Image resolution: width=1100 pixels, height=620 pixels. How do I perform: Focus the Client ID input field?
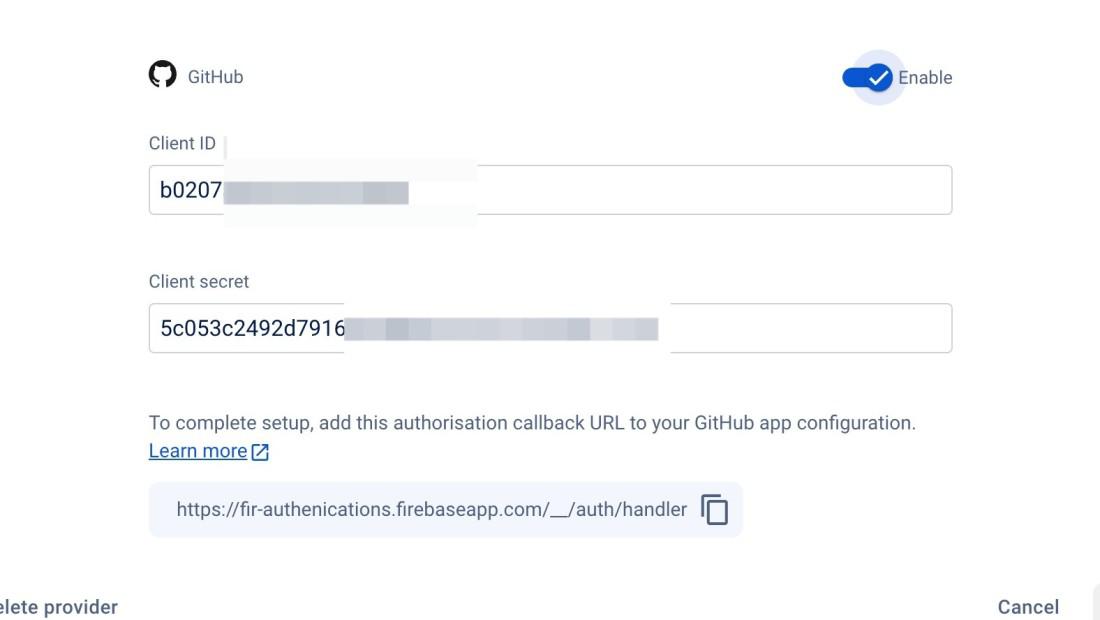(550, 190)
